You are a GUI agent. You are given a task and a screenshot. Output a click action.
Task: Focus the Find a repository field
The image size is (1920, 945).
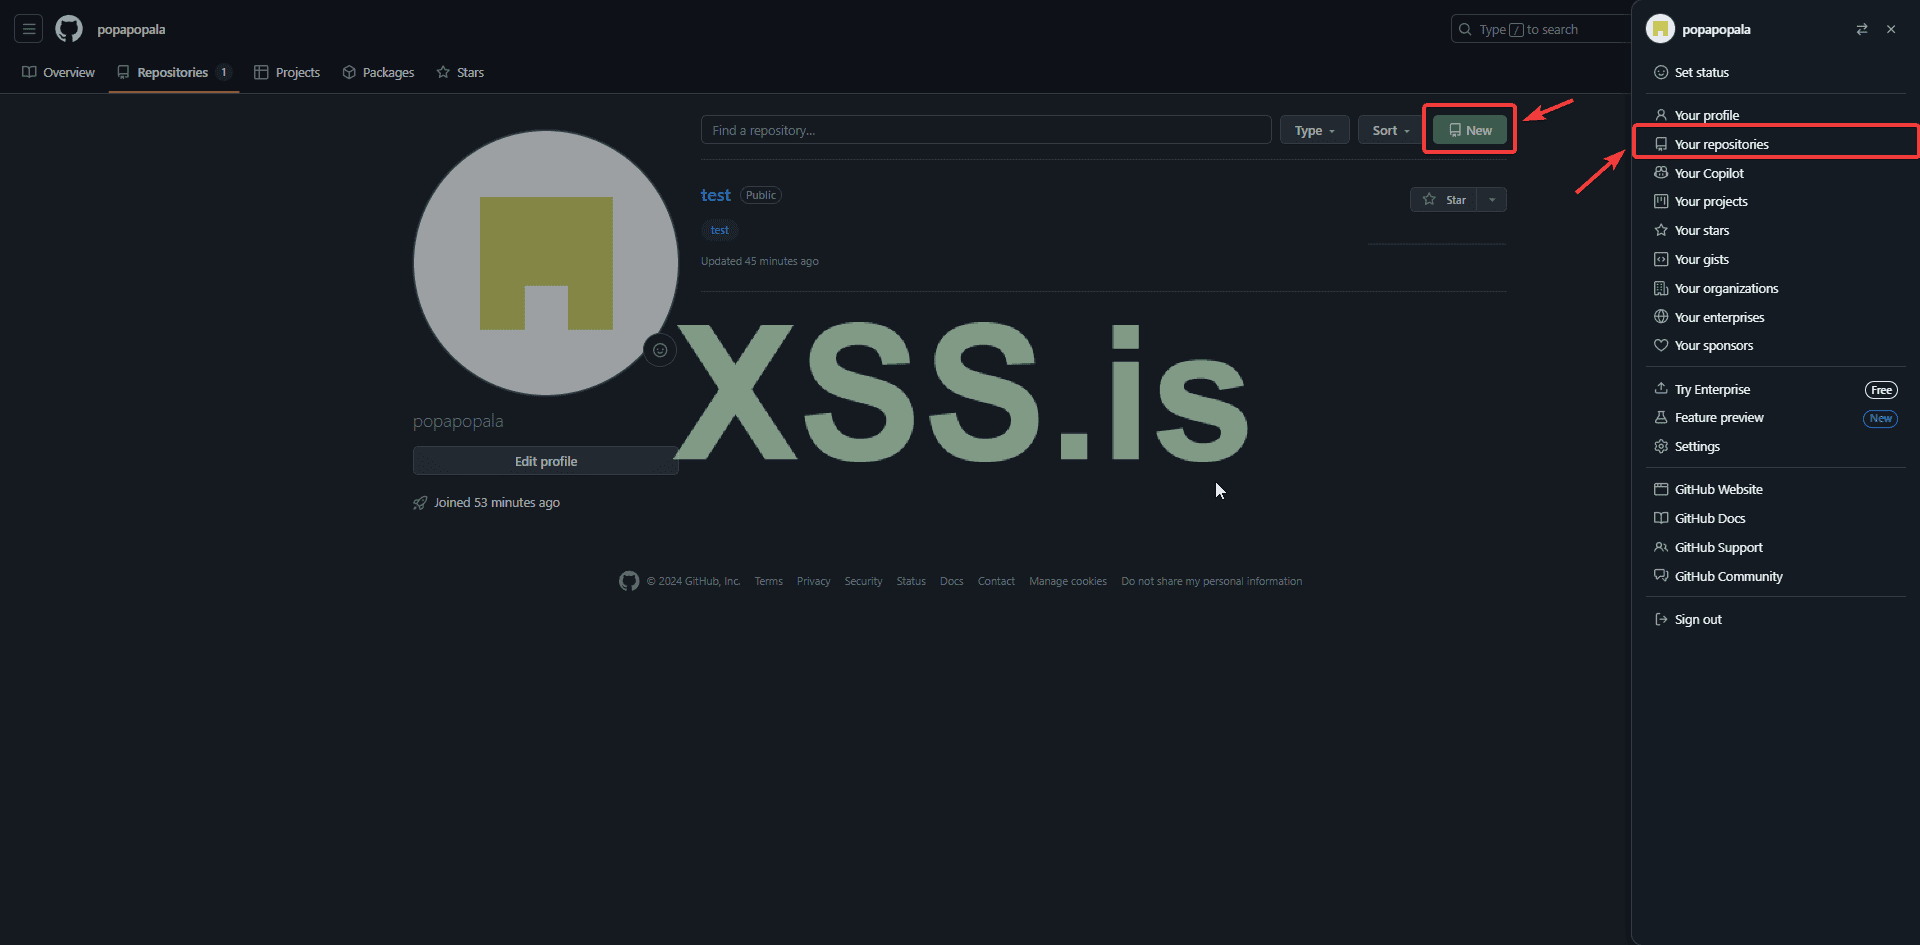tap(986, 130)
